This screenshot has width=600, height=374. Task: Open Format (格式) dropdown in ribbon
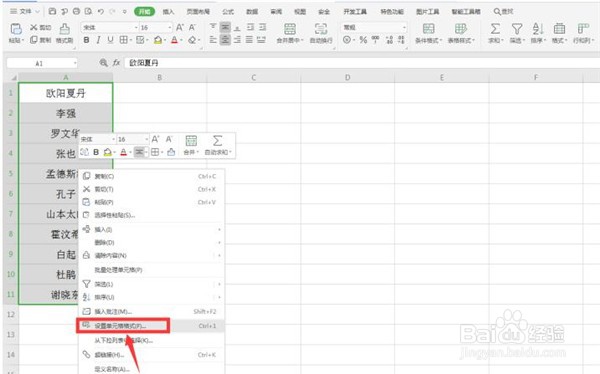coord(559,33)
